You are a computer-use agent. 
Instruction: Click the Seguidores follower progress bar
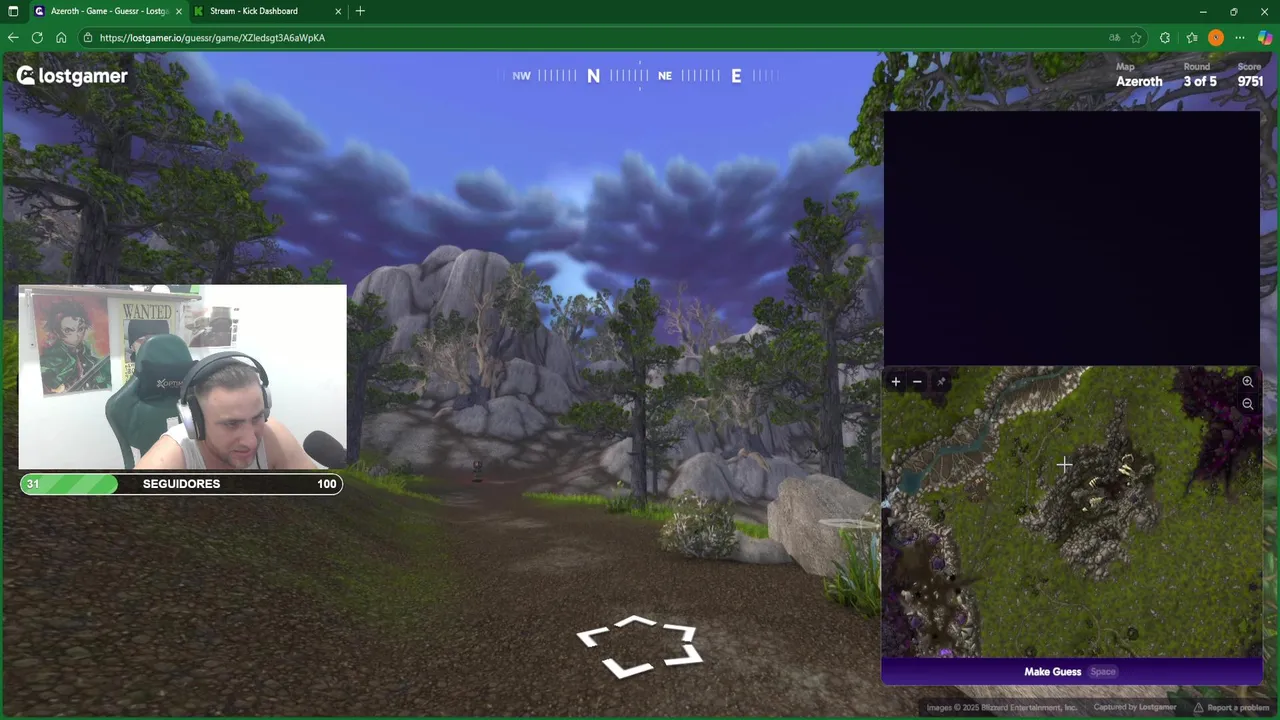[181, 484]
